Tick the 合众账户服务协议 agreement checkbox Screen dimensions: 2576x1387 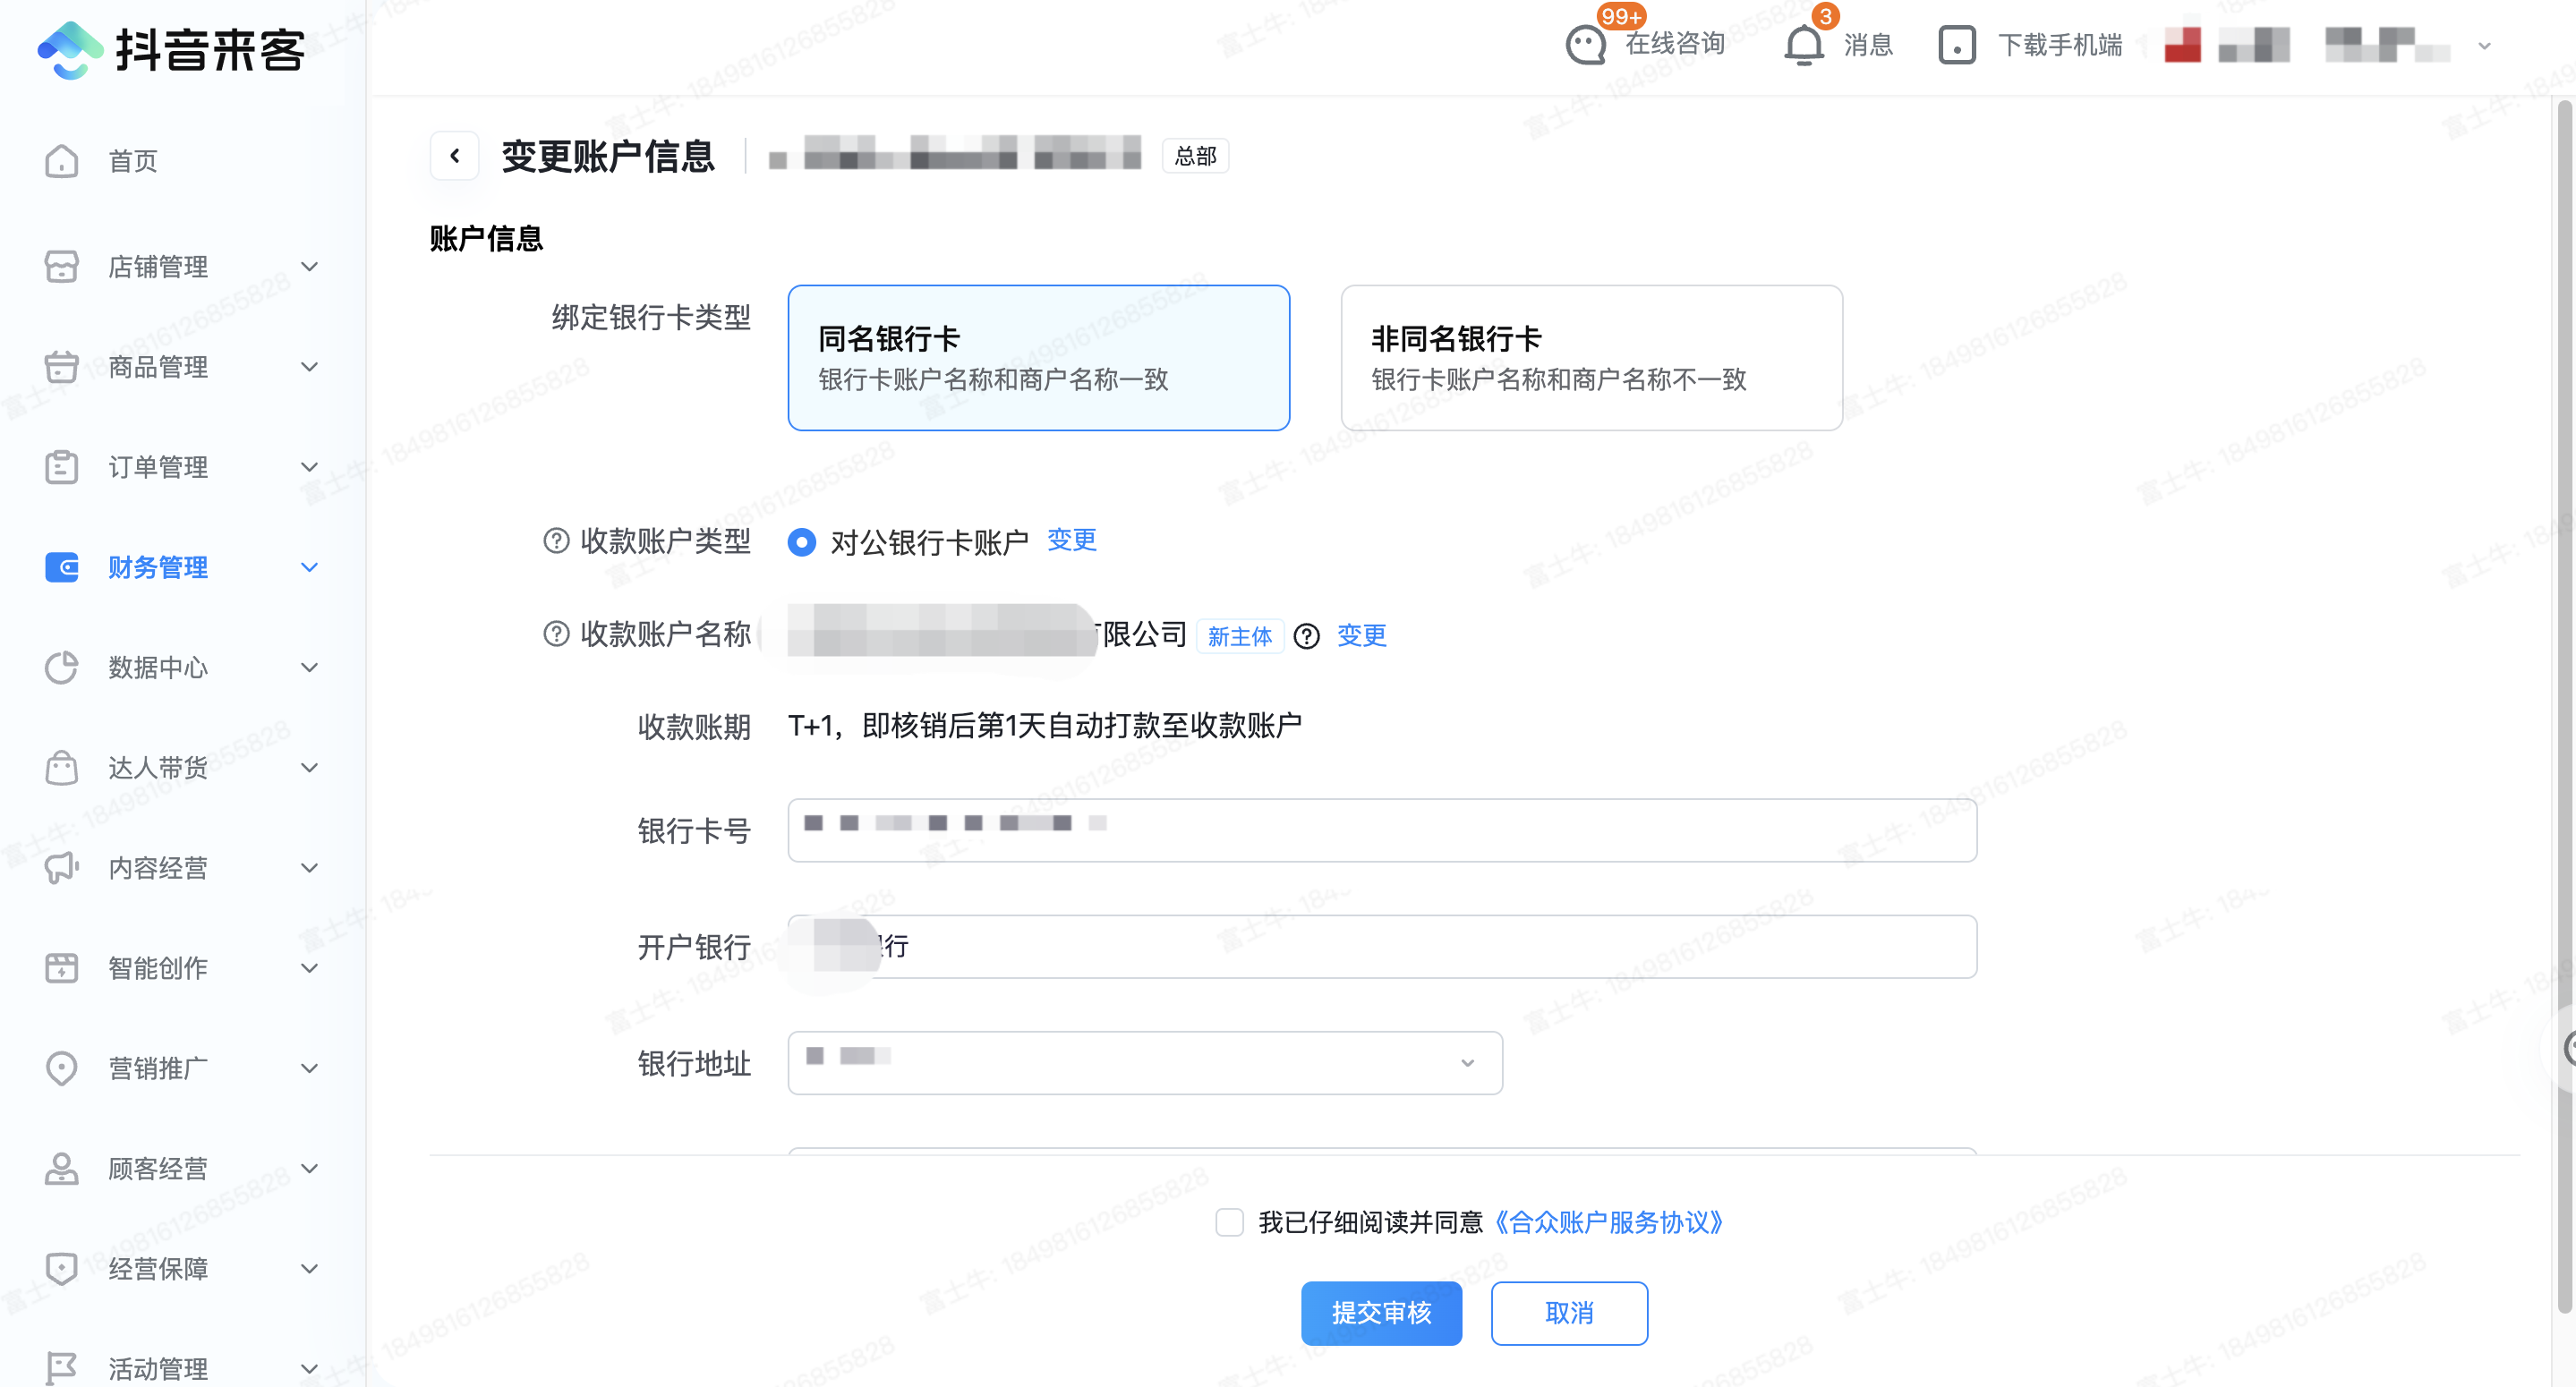click(1229, 1222)
